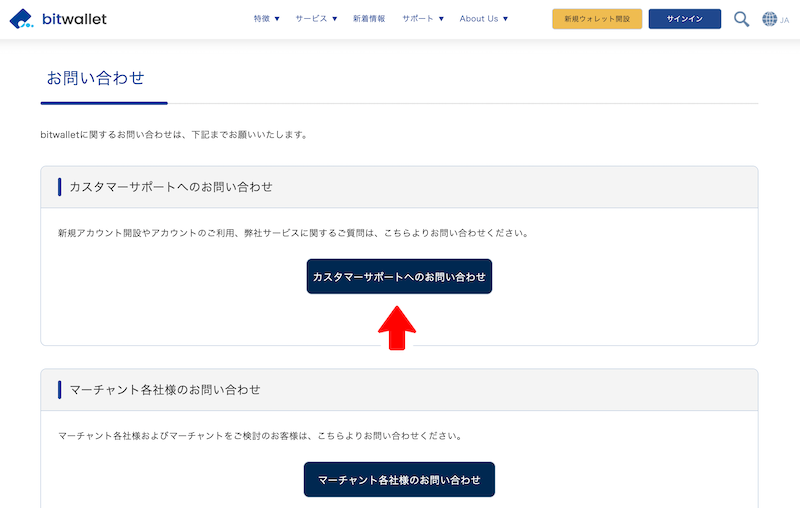Click the paragraph starting 新規アカウント開設や
The height and width of the screenshot is (508, 800).
[x=294, y=233]
